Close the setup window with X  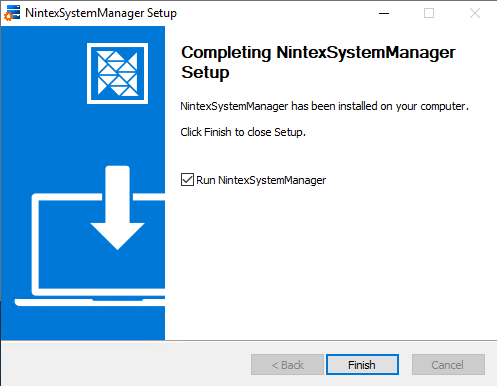click(475, 13)
